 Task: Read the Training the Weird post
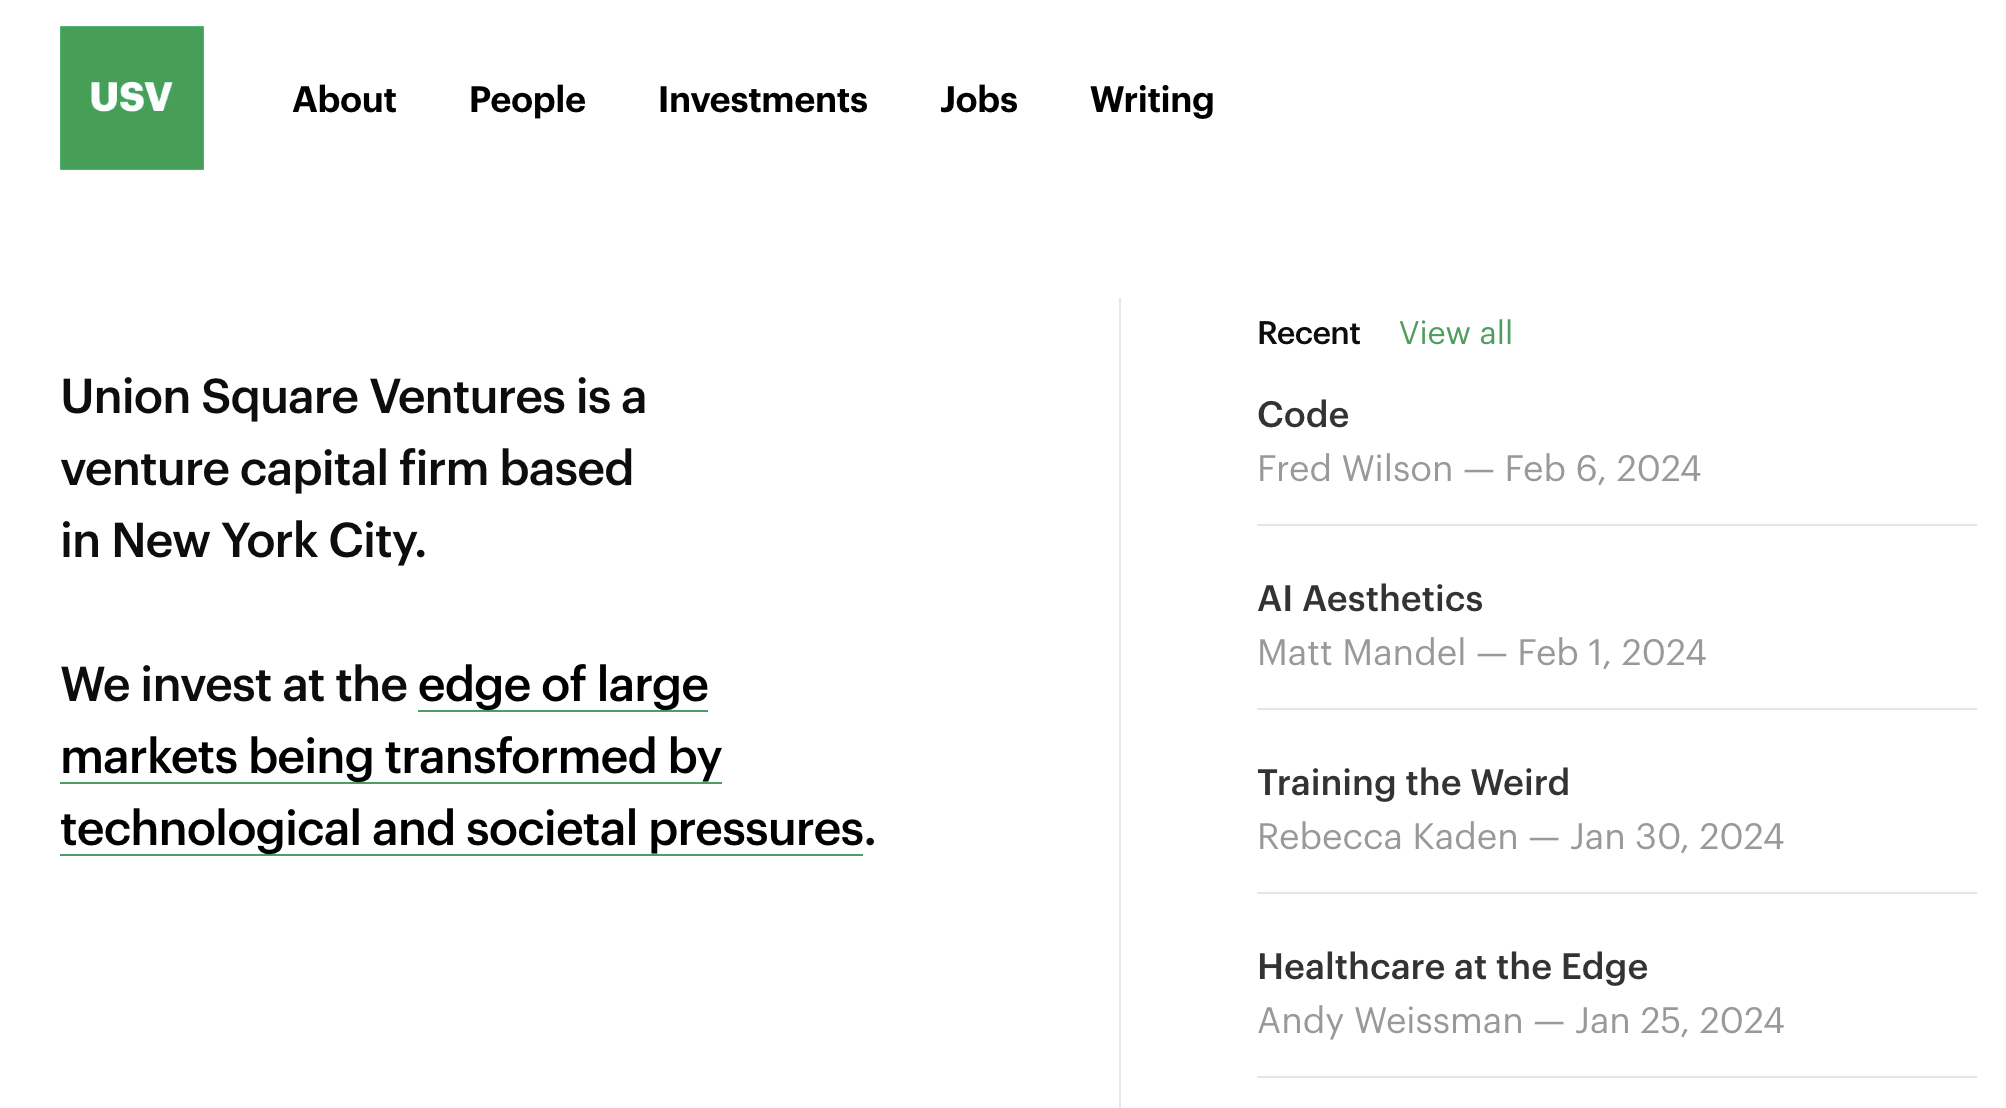pyautogui.click(x=1412, y=783)
